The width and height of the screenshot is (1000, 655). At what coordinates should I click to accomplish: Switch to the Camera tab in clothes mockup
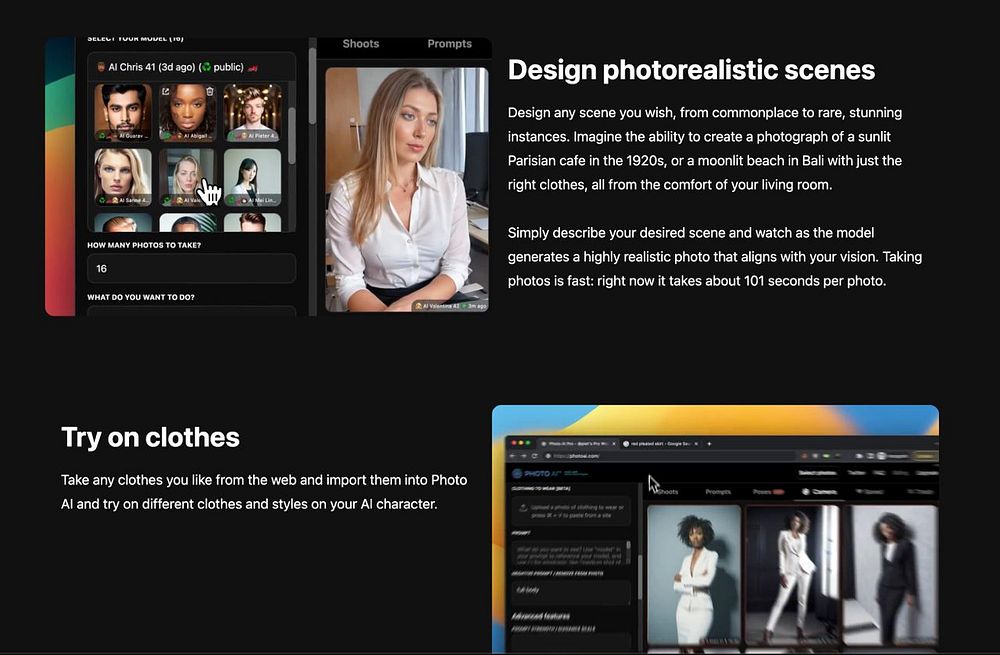click(x=820, y=492)
